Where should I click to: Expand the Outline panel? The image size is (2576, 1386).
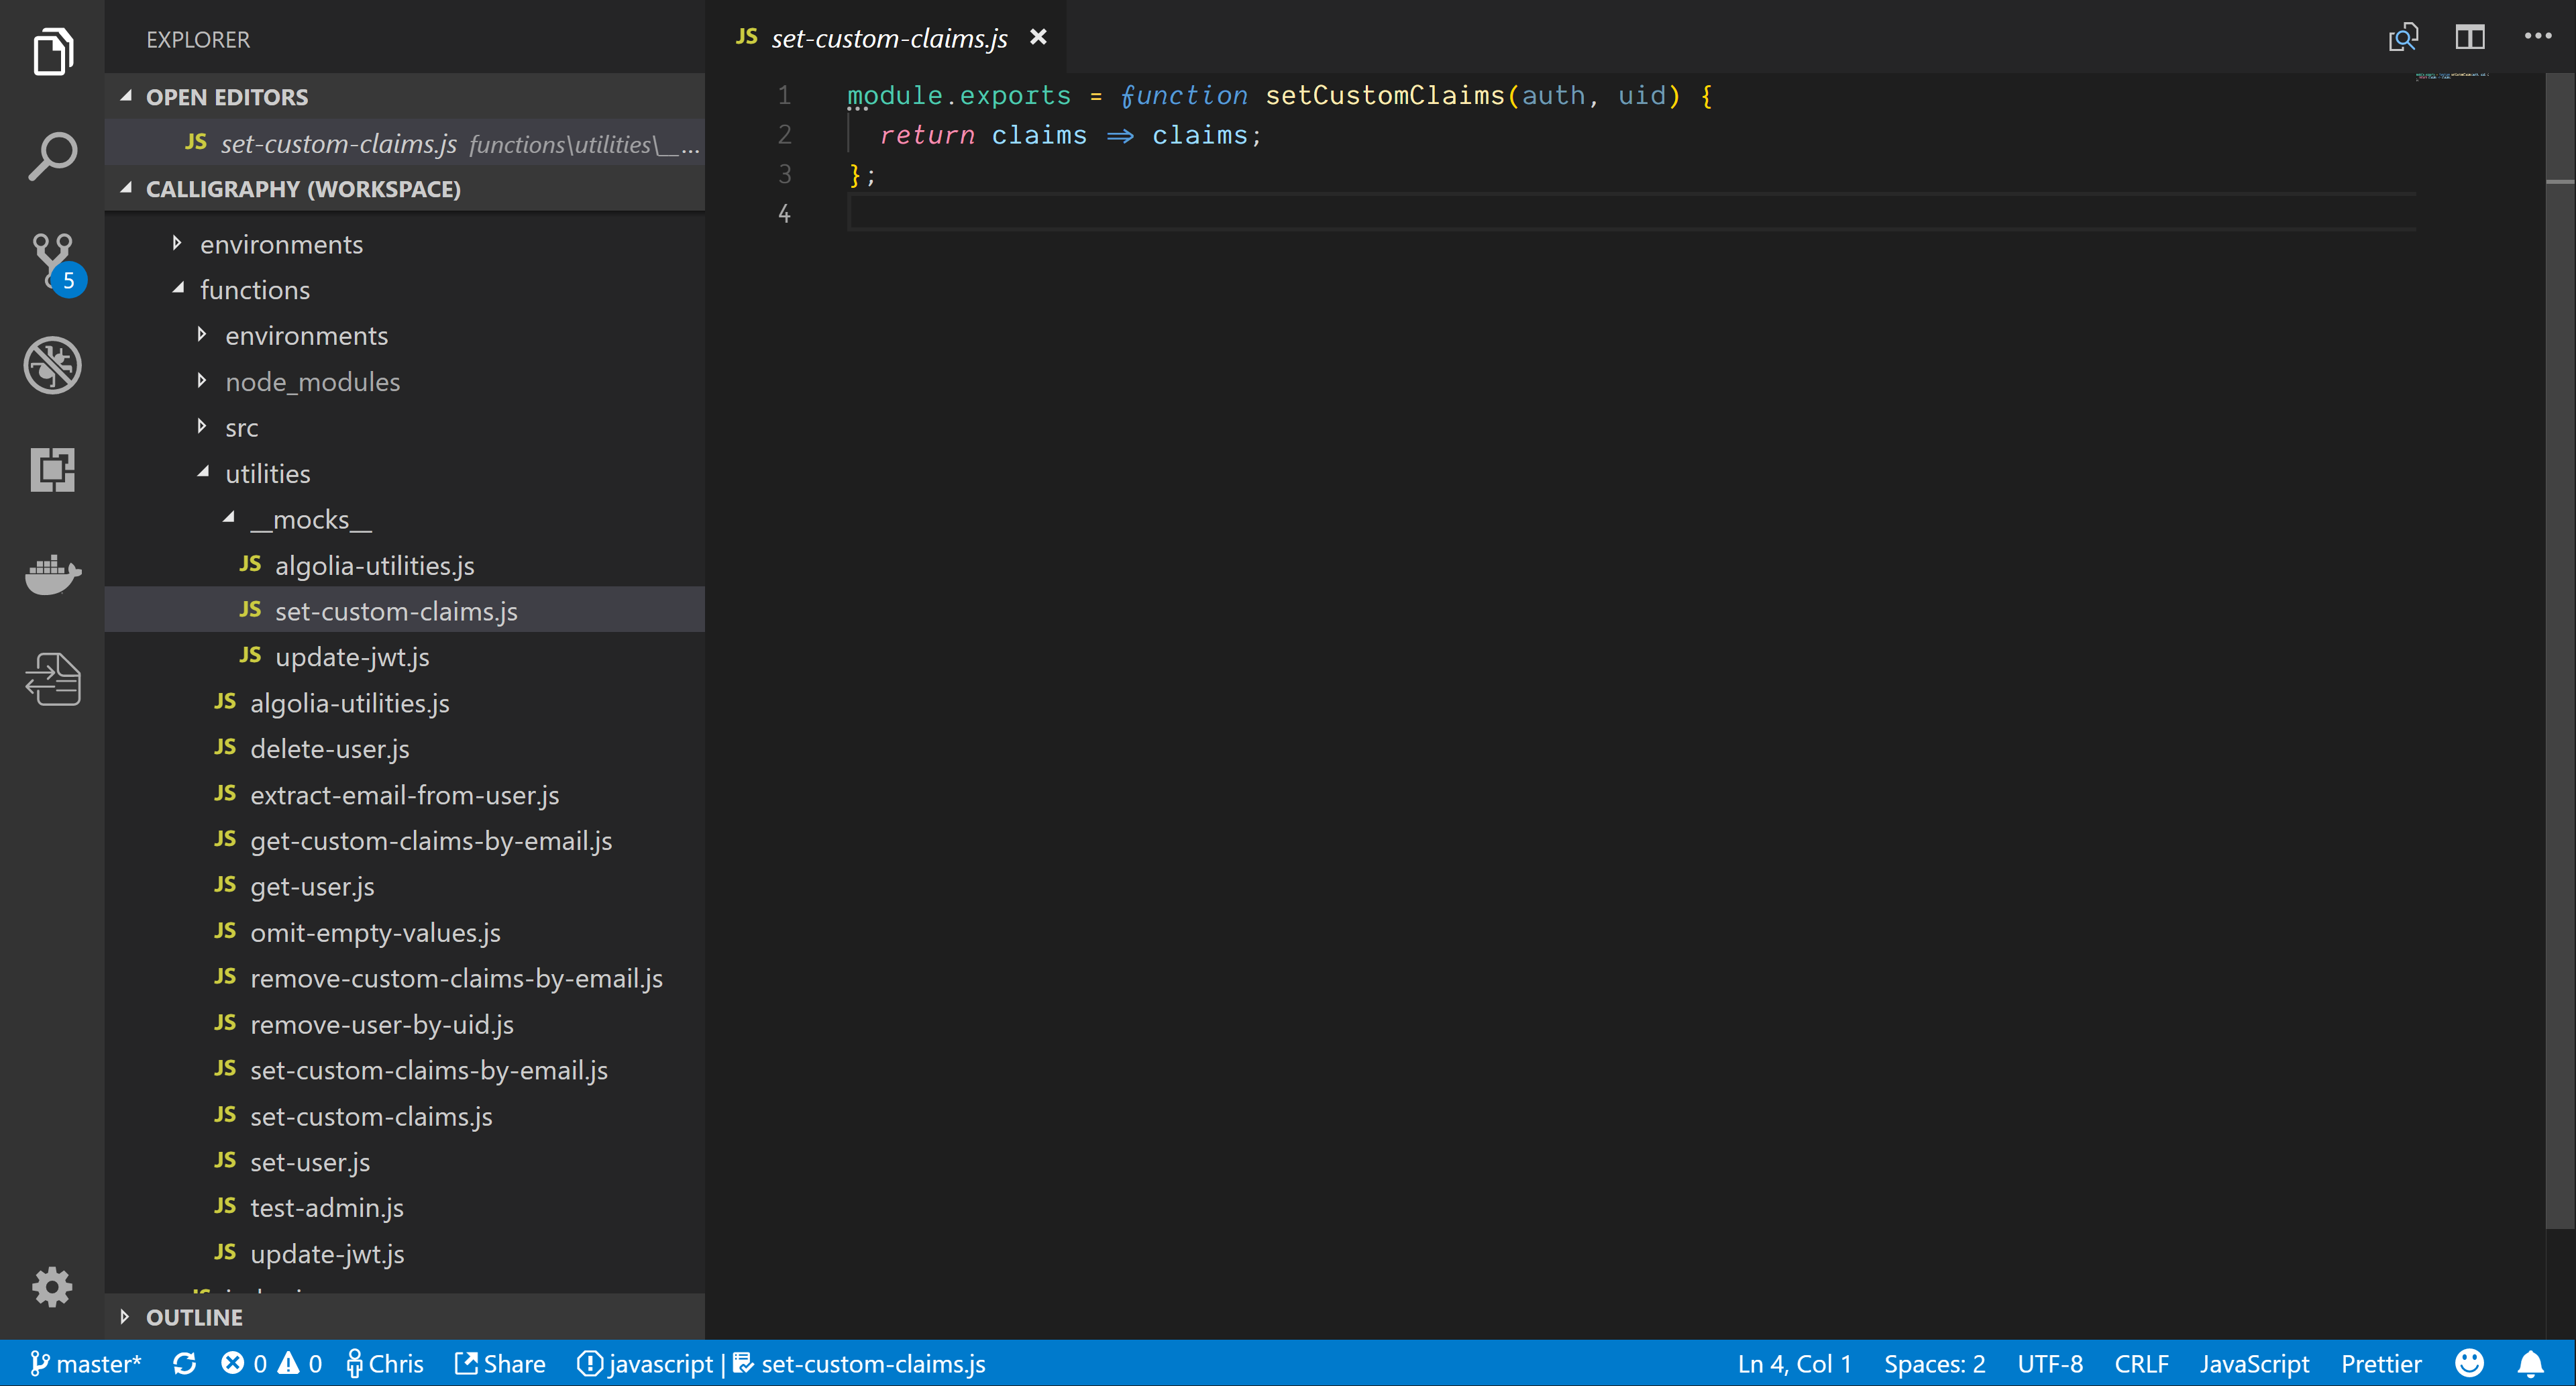tap(404, 1317)
